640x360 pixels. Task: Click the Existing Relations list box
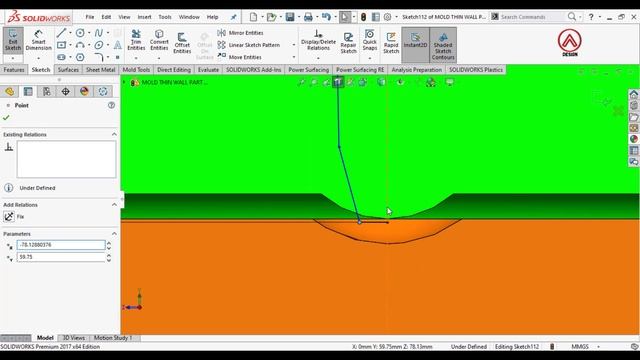(67, 159)
